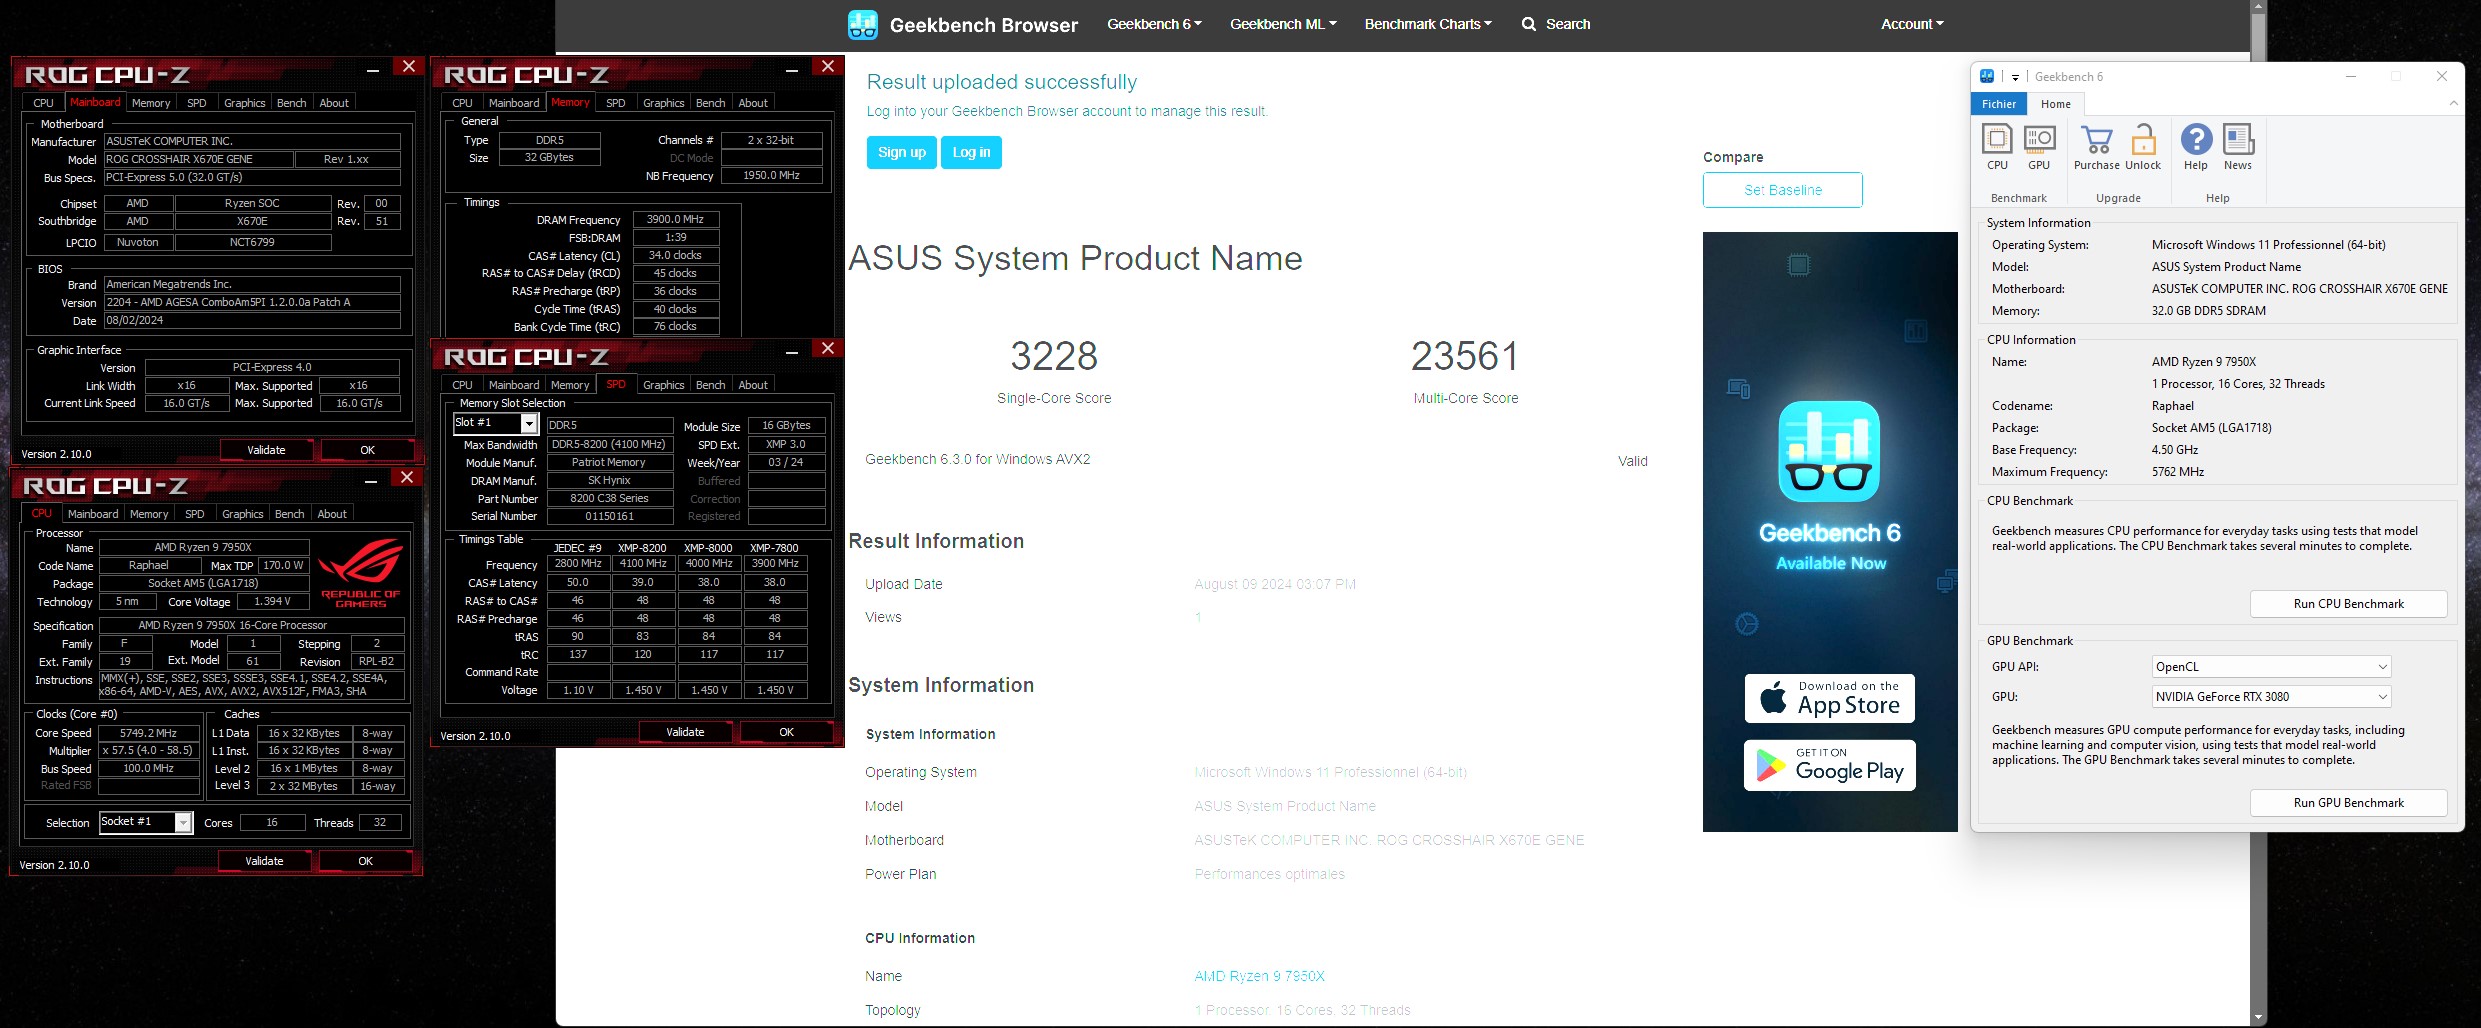Screen dimensions: 2481x1028
Task: Open About tab in the Mainboard CPU-Z window
Action: point(334,103)
